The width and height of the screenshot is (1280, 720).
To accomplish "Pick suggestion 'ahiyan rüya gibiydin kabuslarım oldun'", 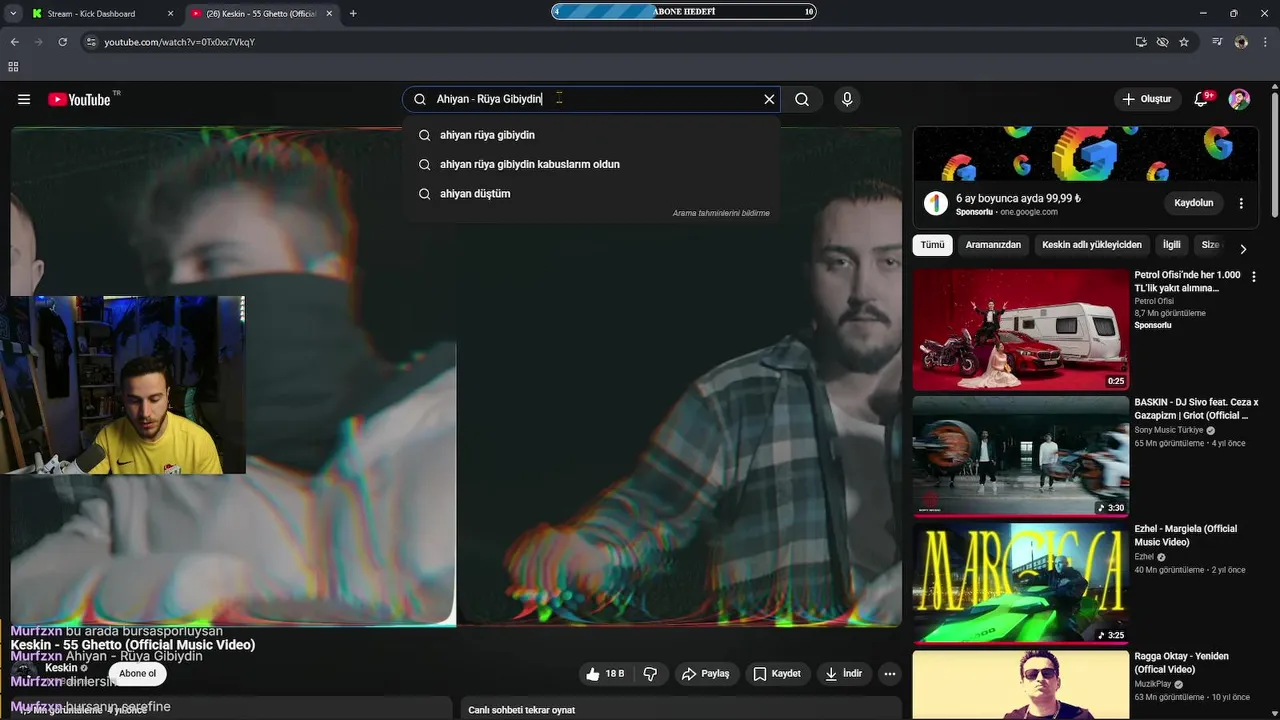I will [x=592, y=164].
